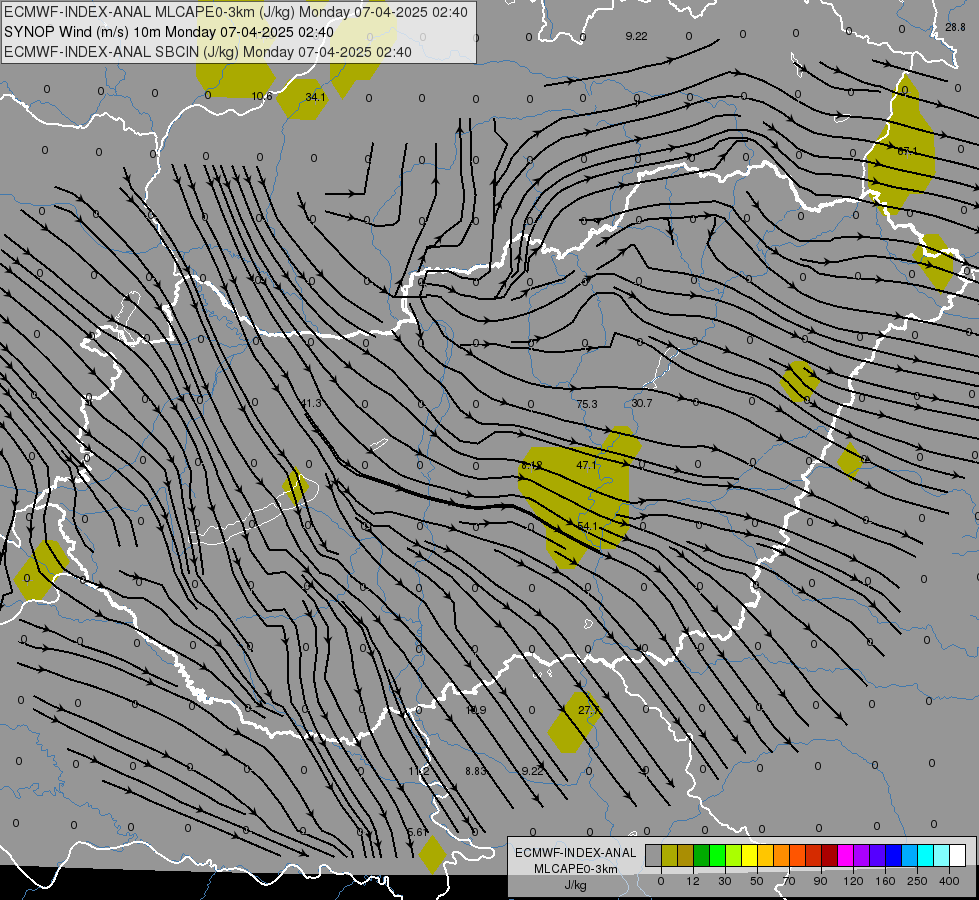Click the 47.1 value on the map
The width and height of the screenshot is (979, 900).
[586, 465]
